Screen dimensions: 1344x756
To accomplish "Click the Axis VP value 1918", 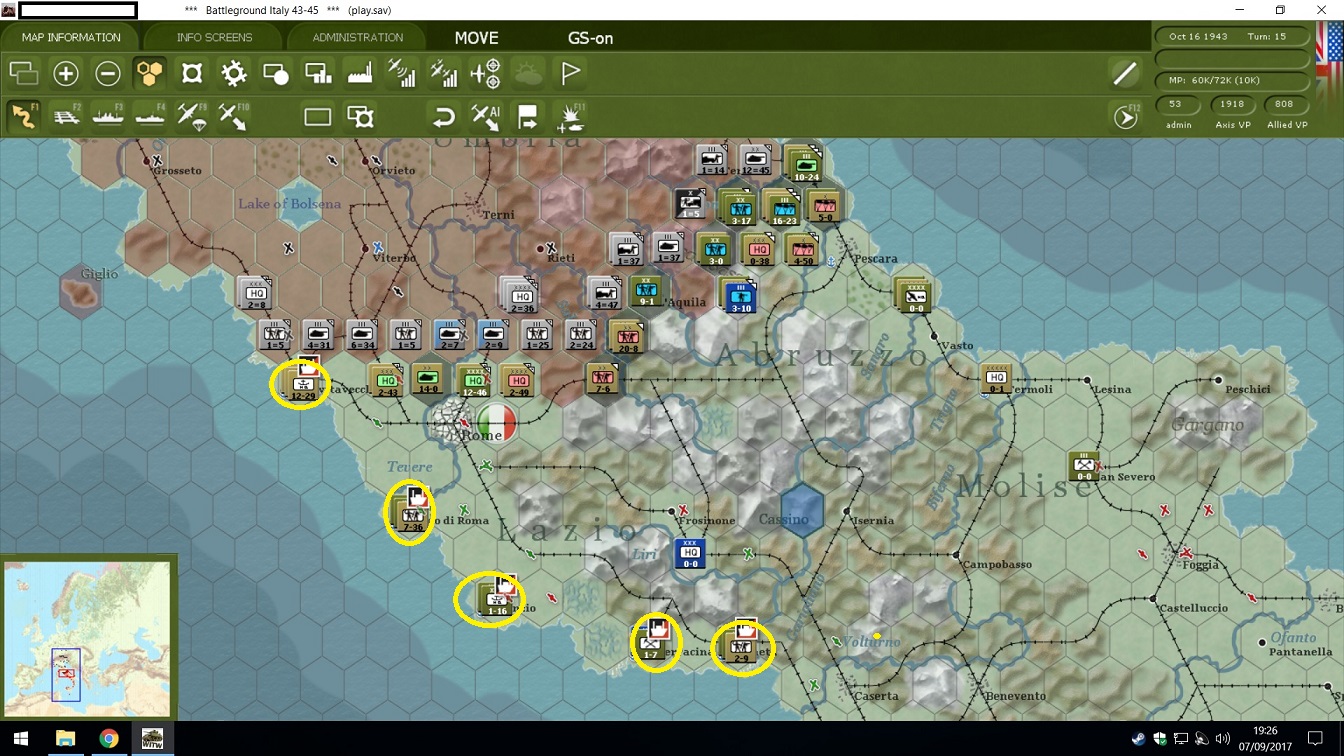I will [x=1232, y=104].
